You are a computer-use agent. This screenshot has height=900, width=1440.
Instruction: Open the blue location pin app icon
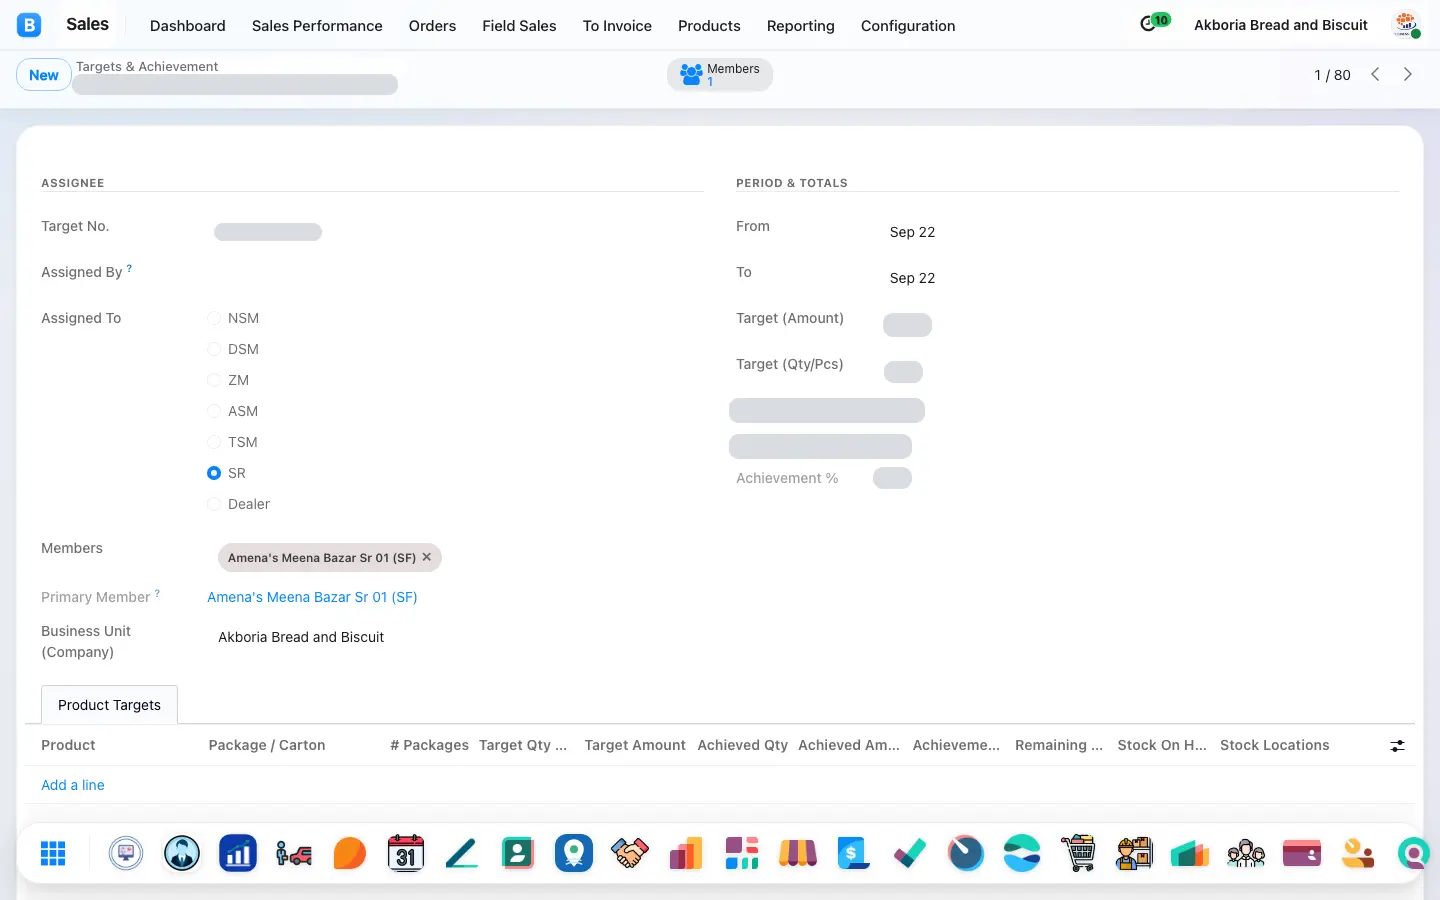coord(574,853)
